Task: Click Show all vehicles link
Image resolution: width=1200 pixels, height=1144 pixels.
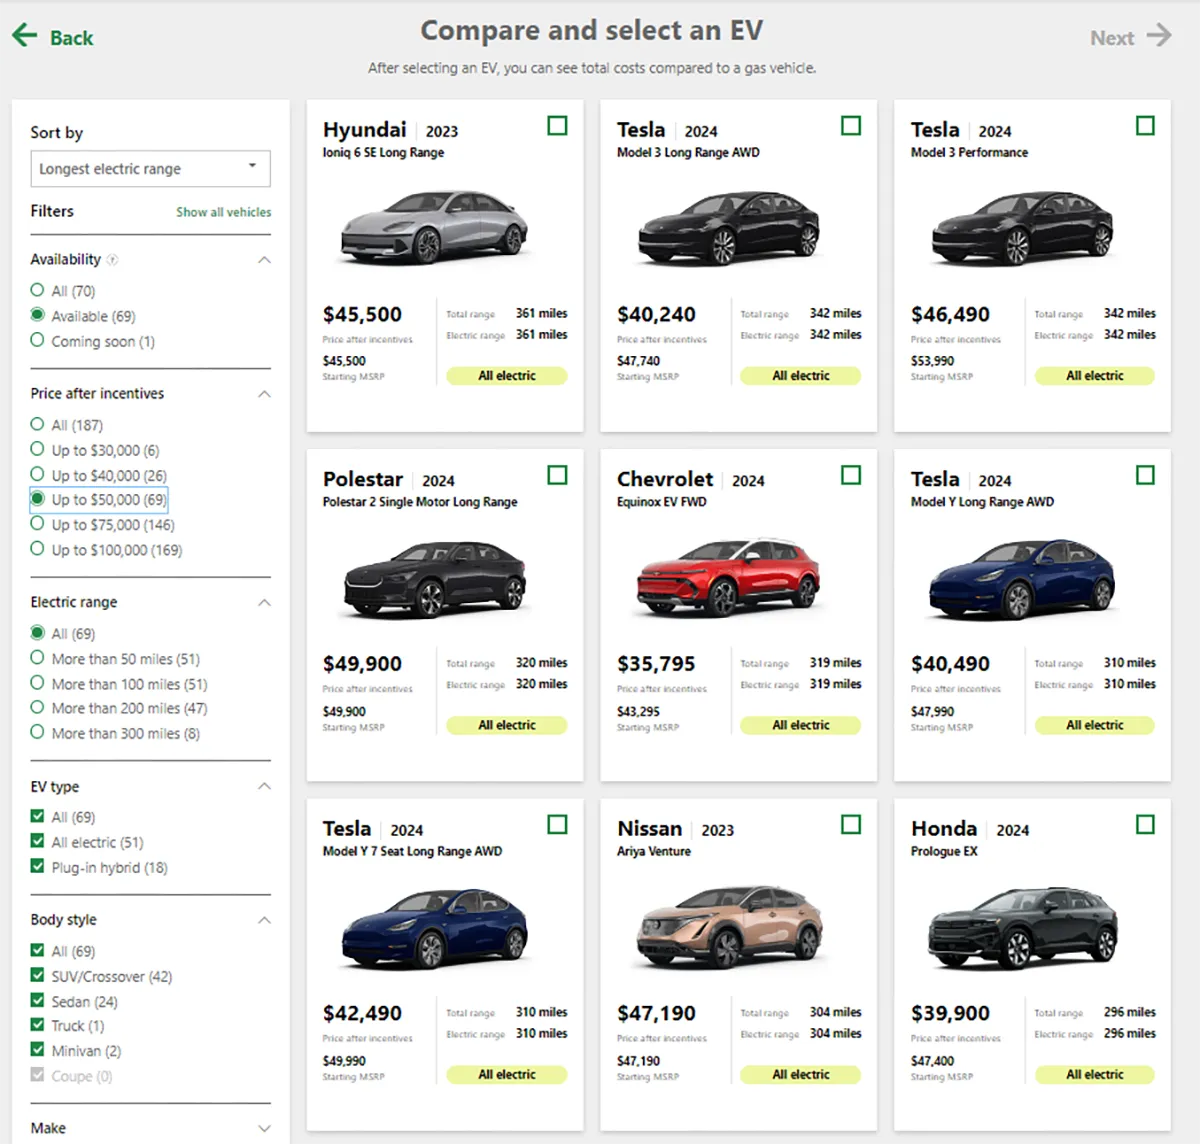Action: coord(223,212)
